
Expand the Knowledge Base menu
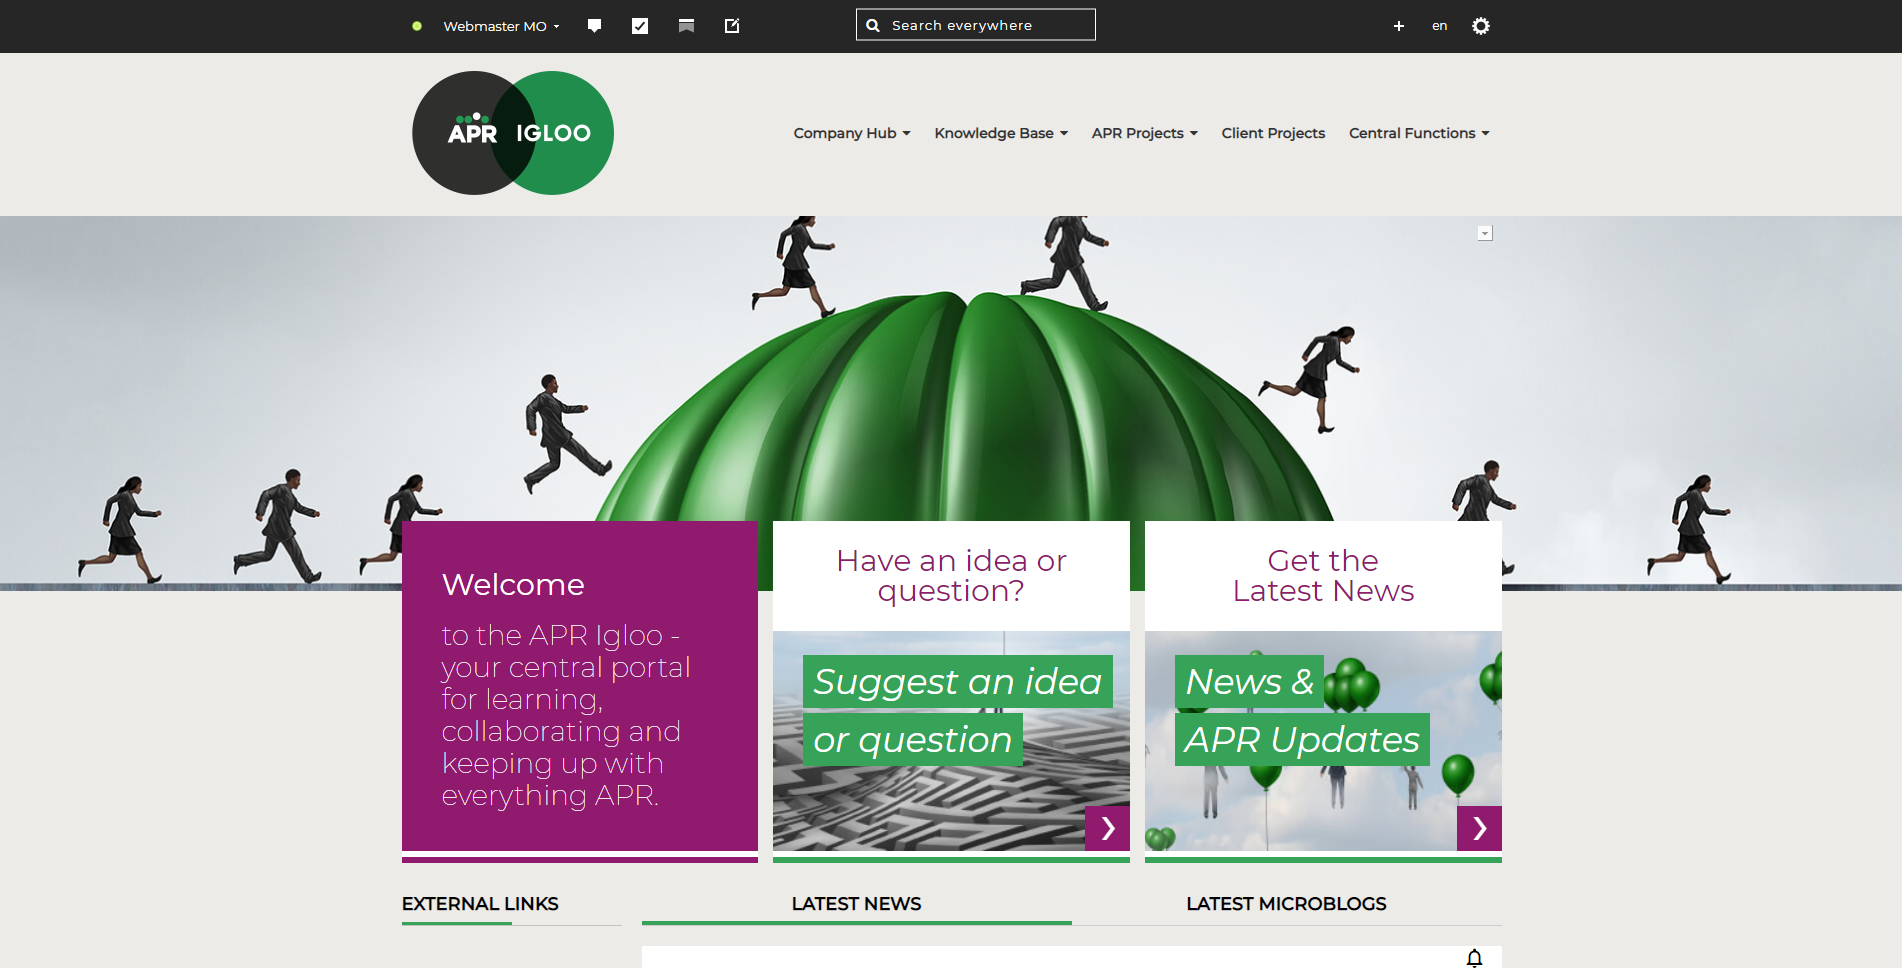point(1000,133)
